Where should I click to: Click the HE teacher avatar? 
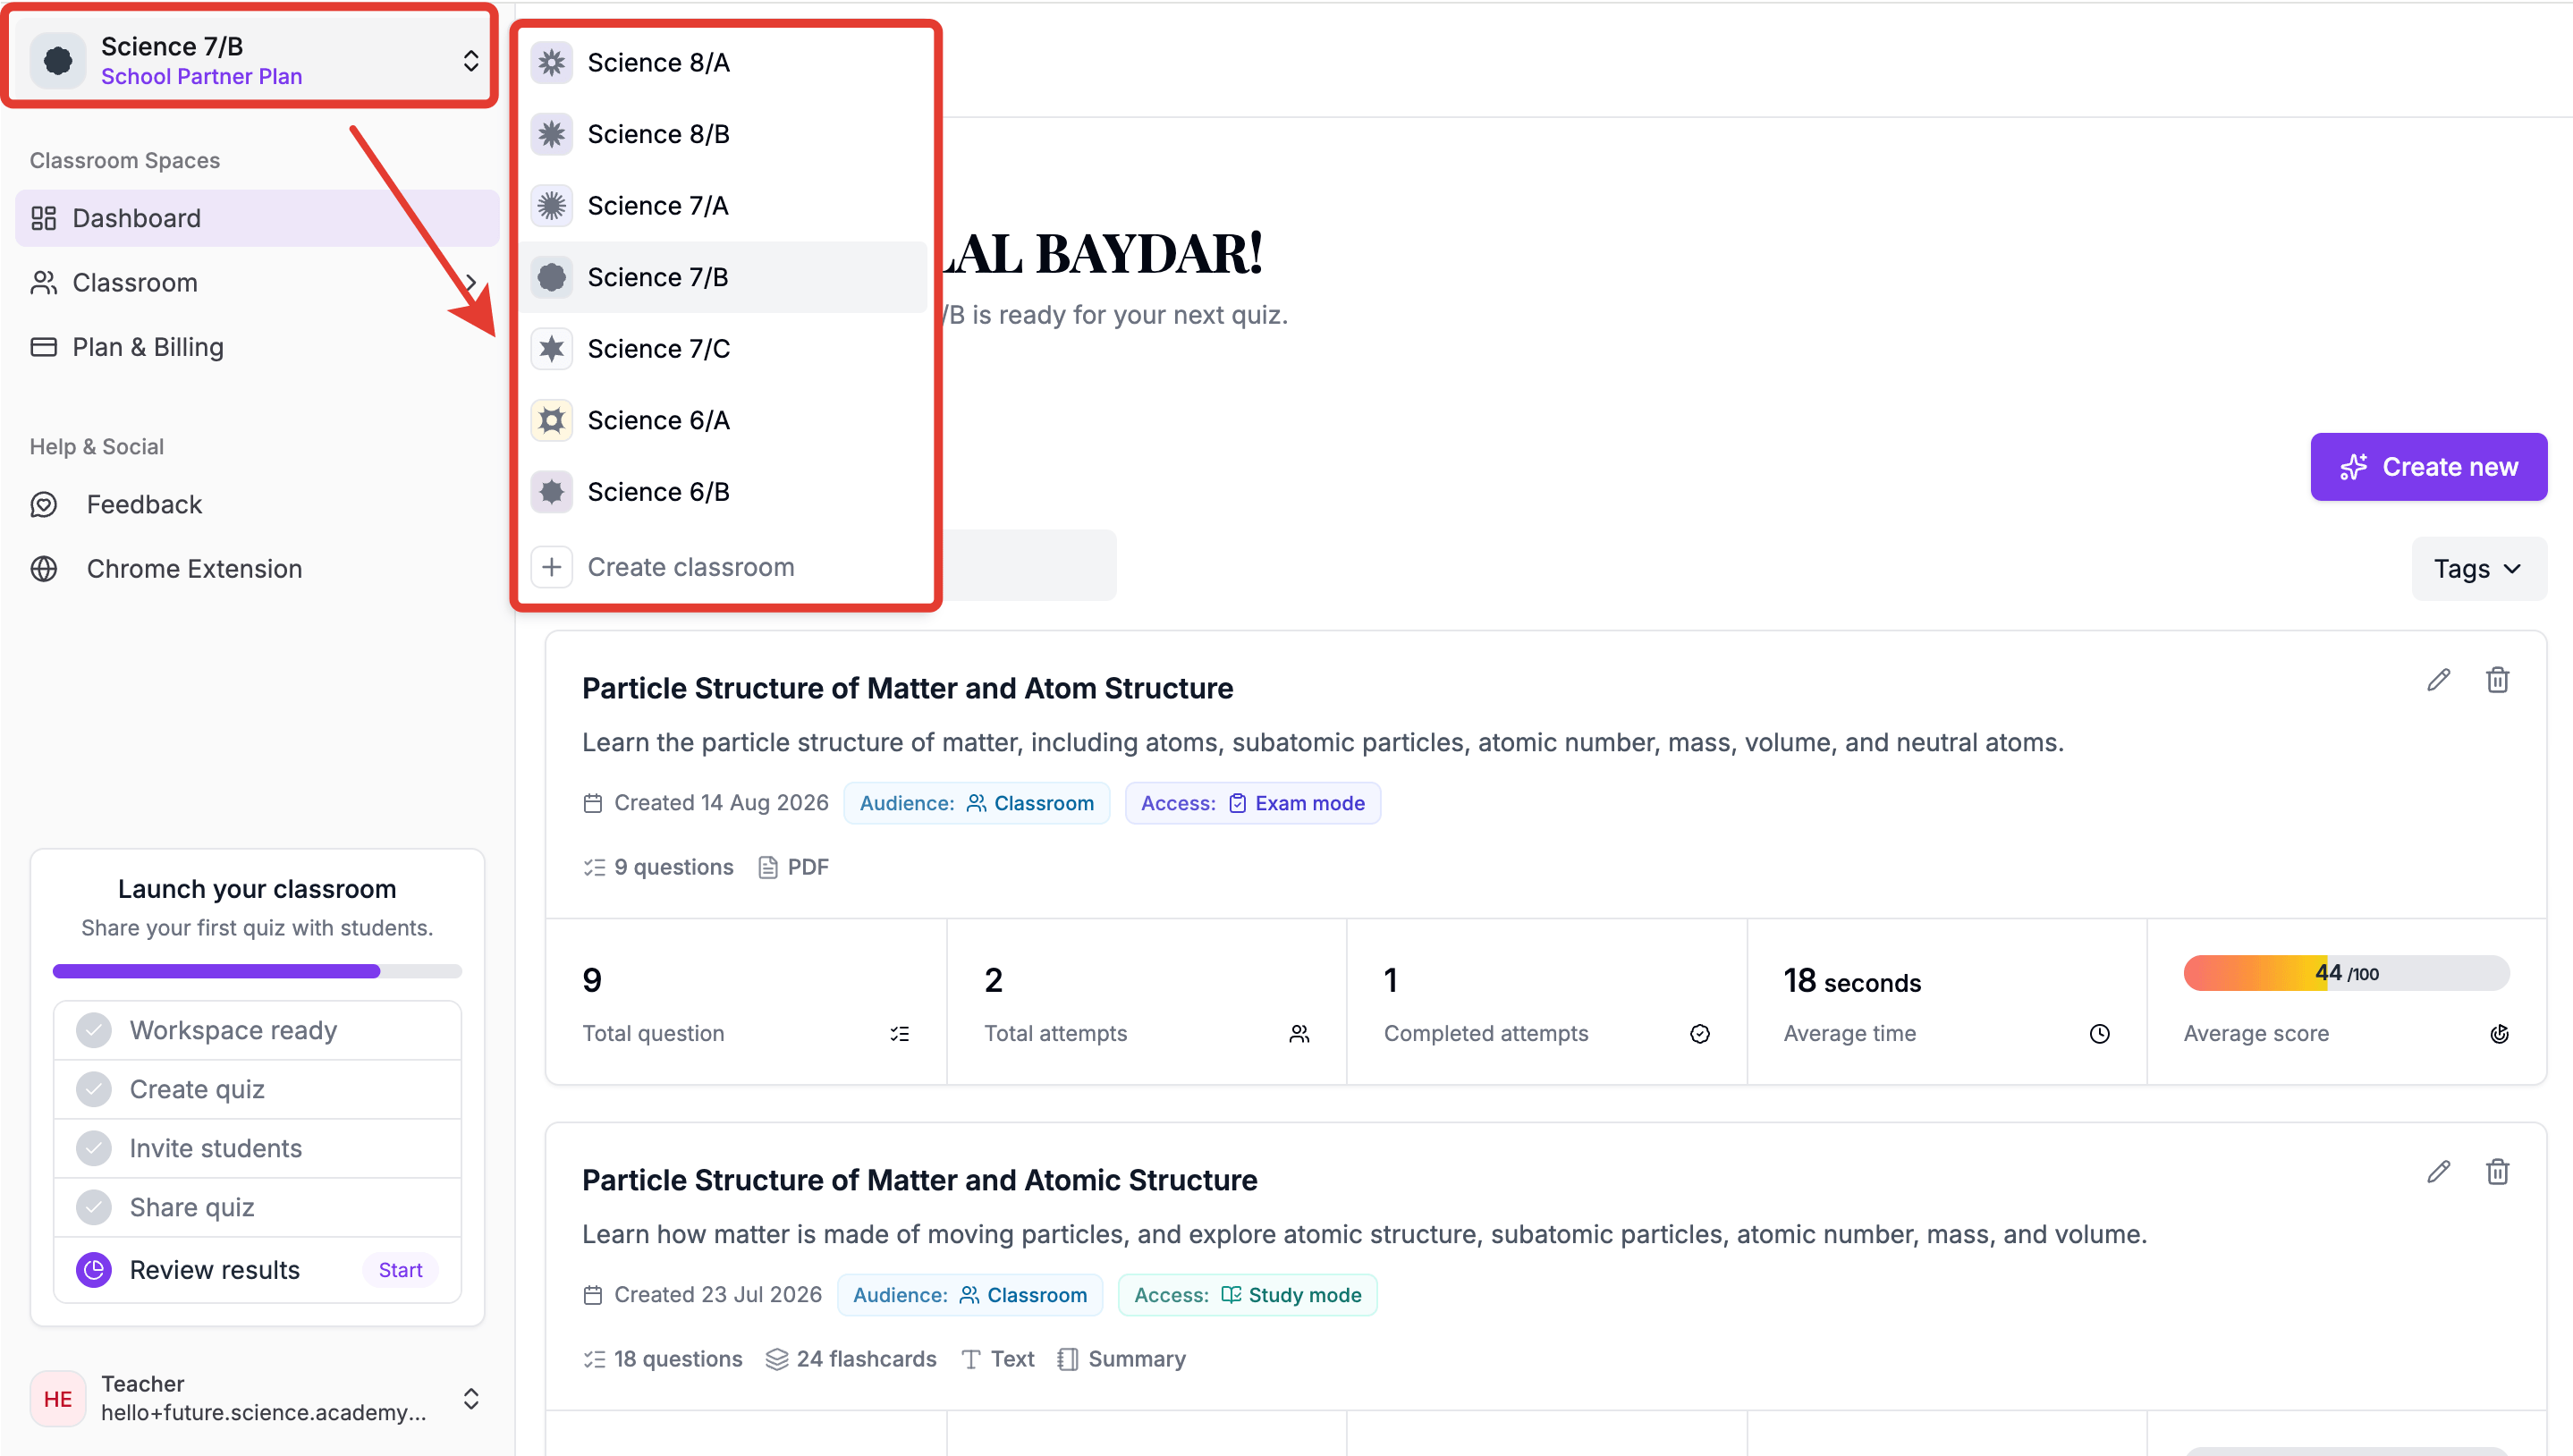point(58,1398)
